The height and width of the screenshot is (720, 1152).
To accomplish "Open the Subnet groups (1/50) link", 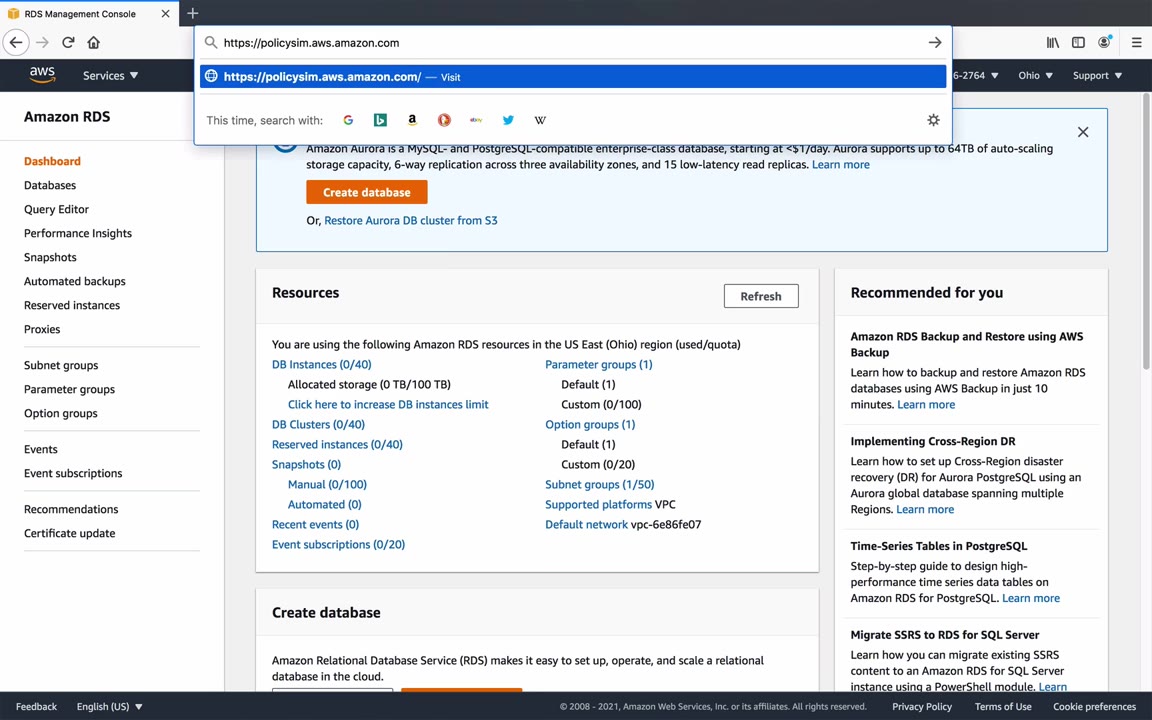I will [x=600, y=484].
